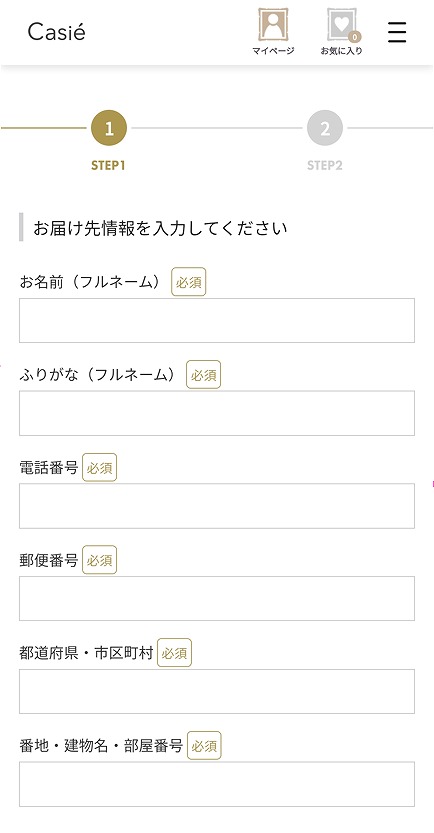The image size is (434, 833).
Task: Click the STEP1 text label
Action: 108,165
